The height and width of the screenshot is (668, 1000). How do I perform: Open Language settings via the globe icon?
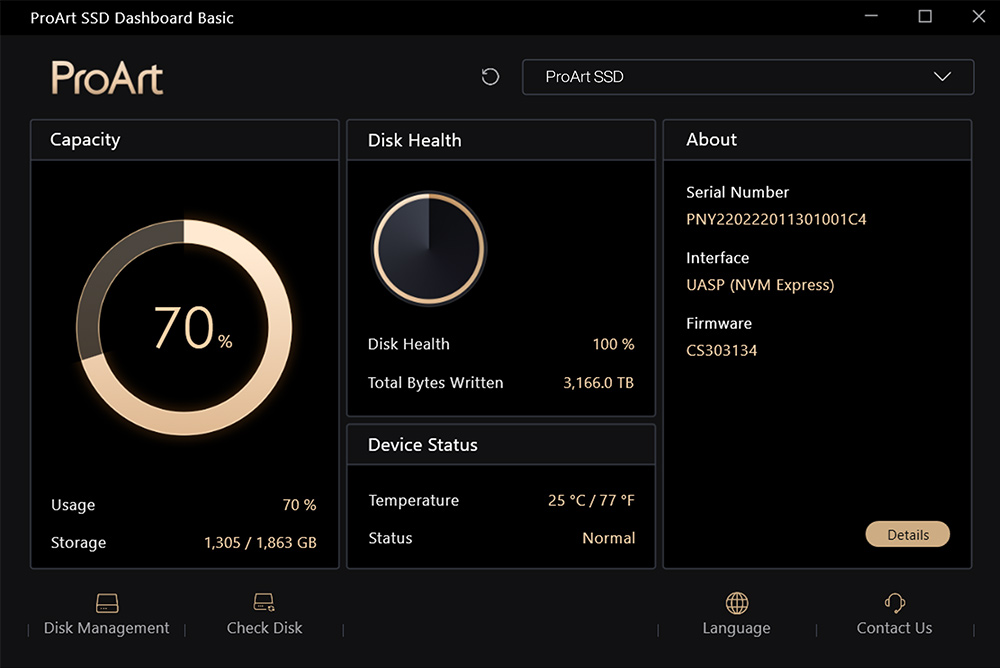point(737,602)
